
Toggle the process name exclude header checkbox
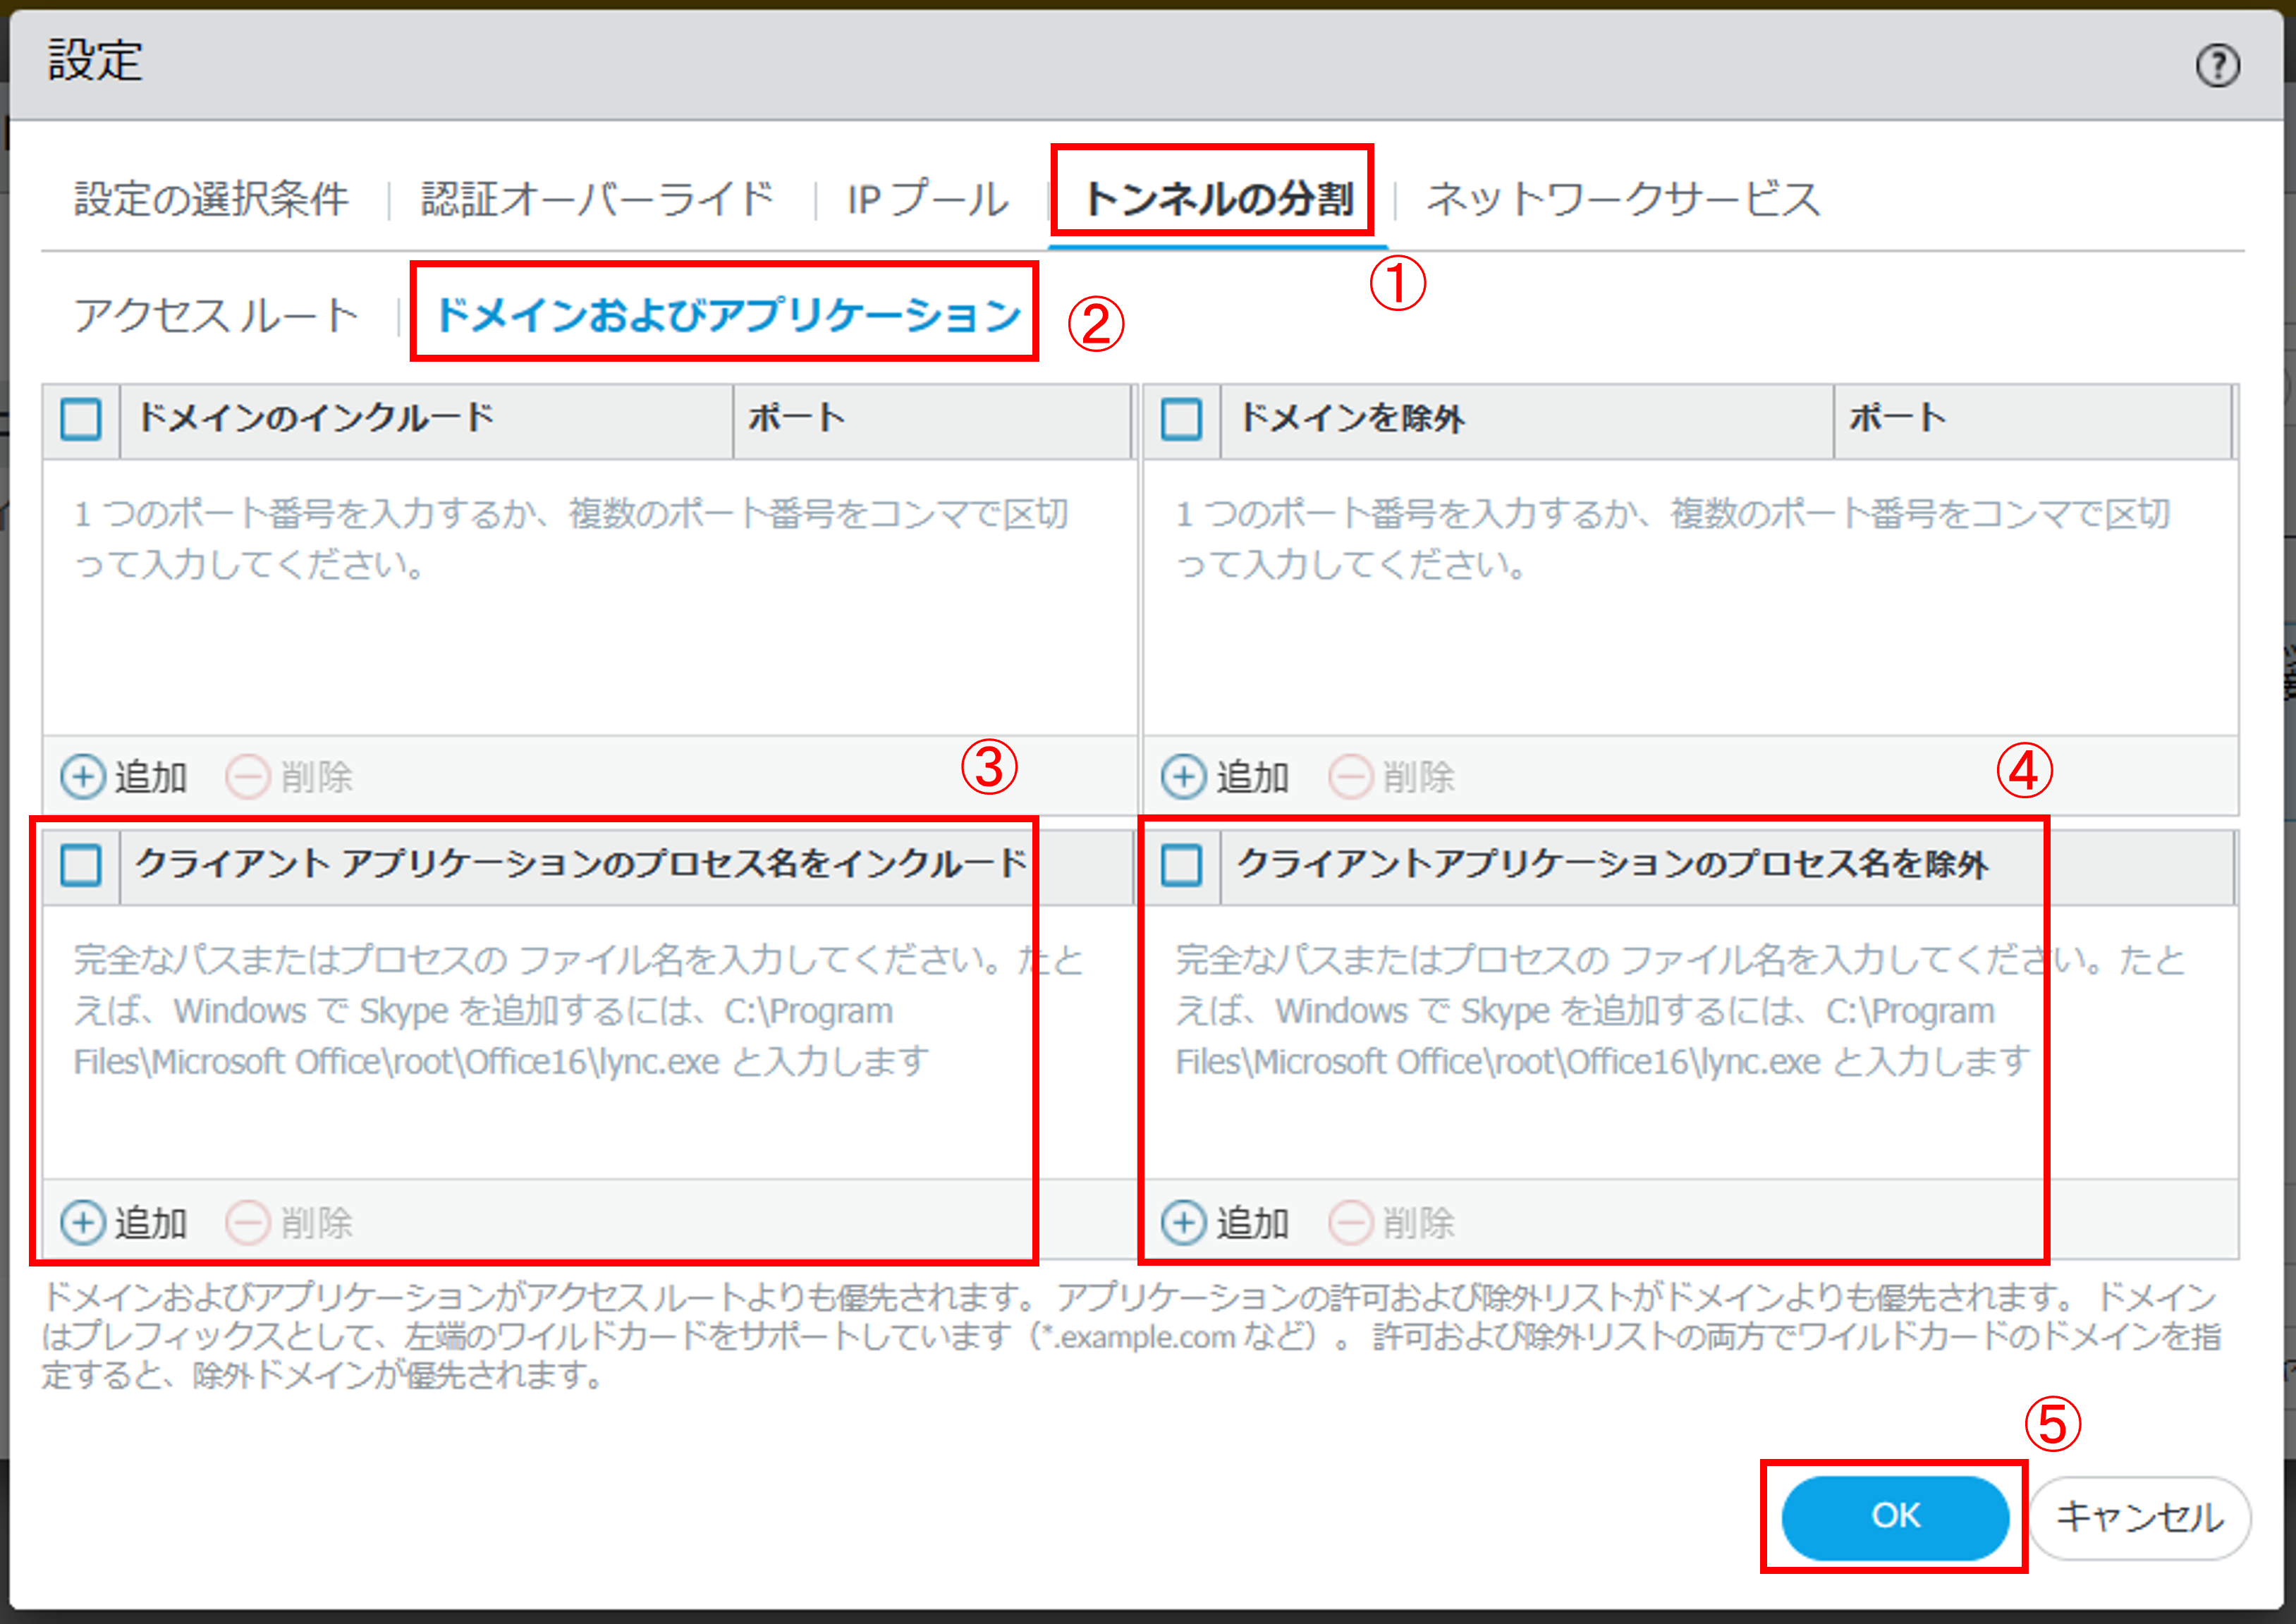point(1181,865)
